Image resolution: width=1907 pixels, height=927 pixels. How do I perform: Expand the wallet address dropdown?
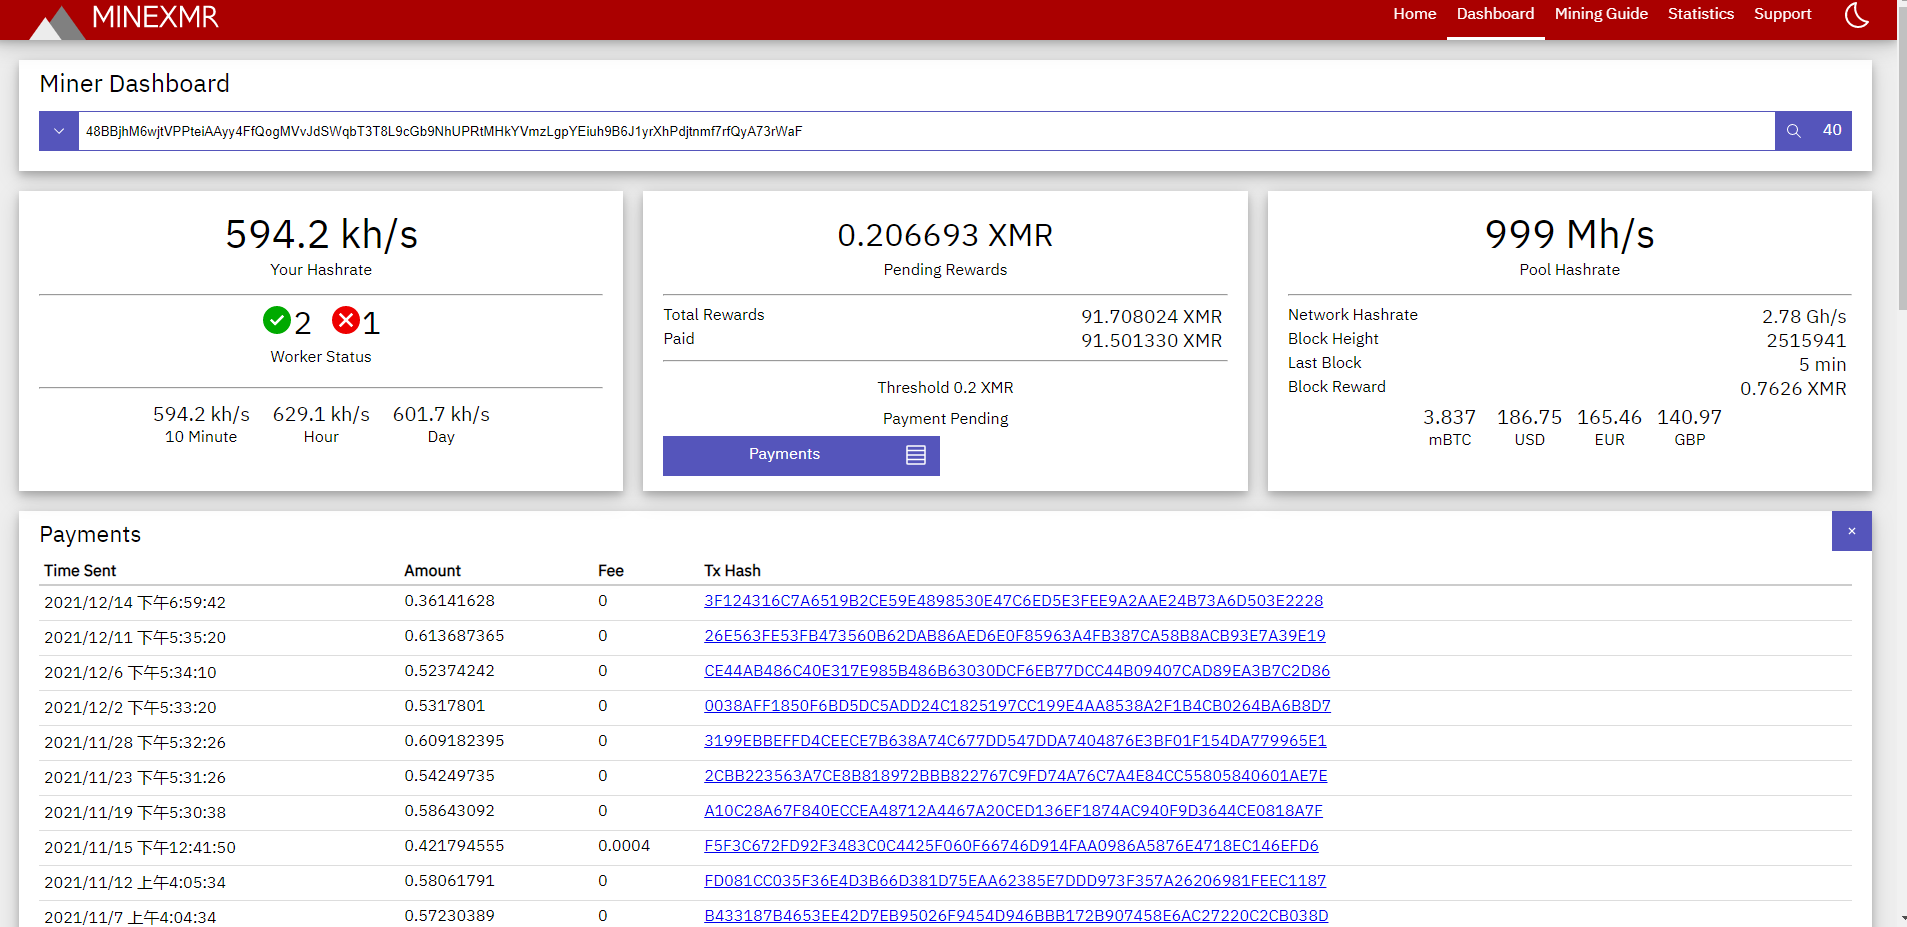59,131
